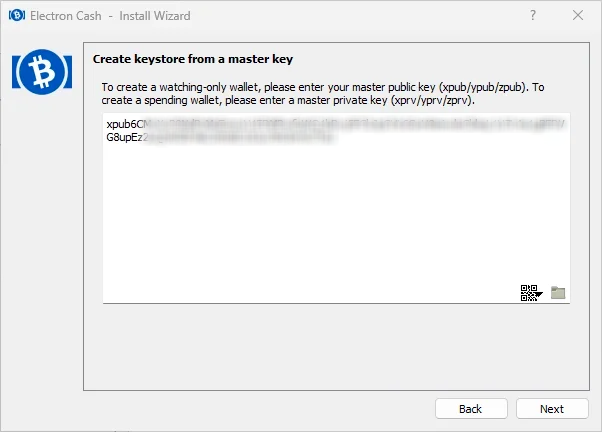Click the 'Install Wizard' title text
This screenshot has height=432, width=602.
(155, 16)
